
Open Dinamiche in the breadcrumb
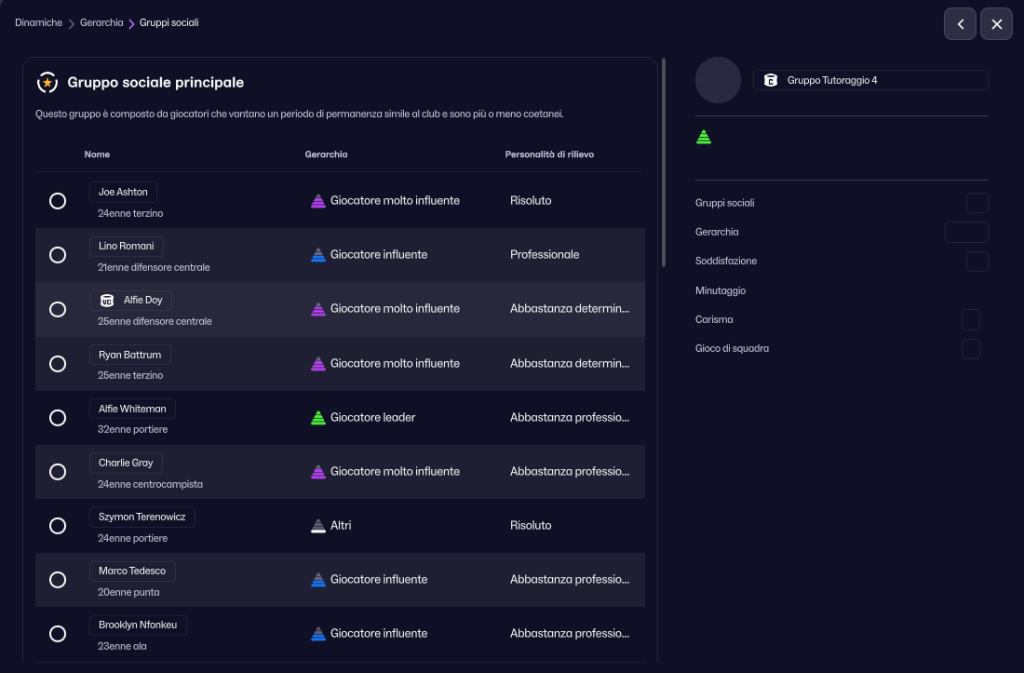pyautogui.click(x=38, y=23)
